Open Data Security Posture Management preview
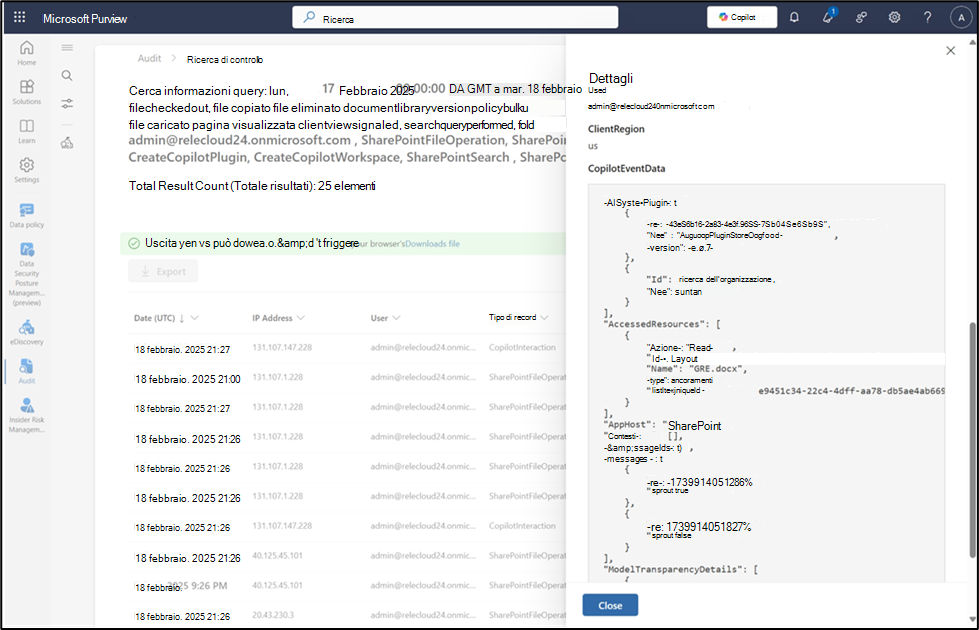Viewport: 979px width, 630px height. (x=27, y=273)
